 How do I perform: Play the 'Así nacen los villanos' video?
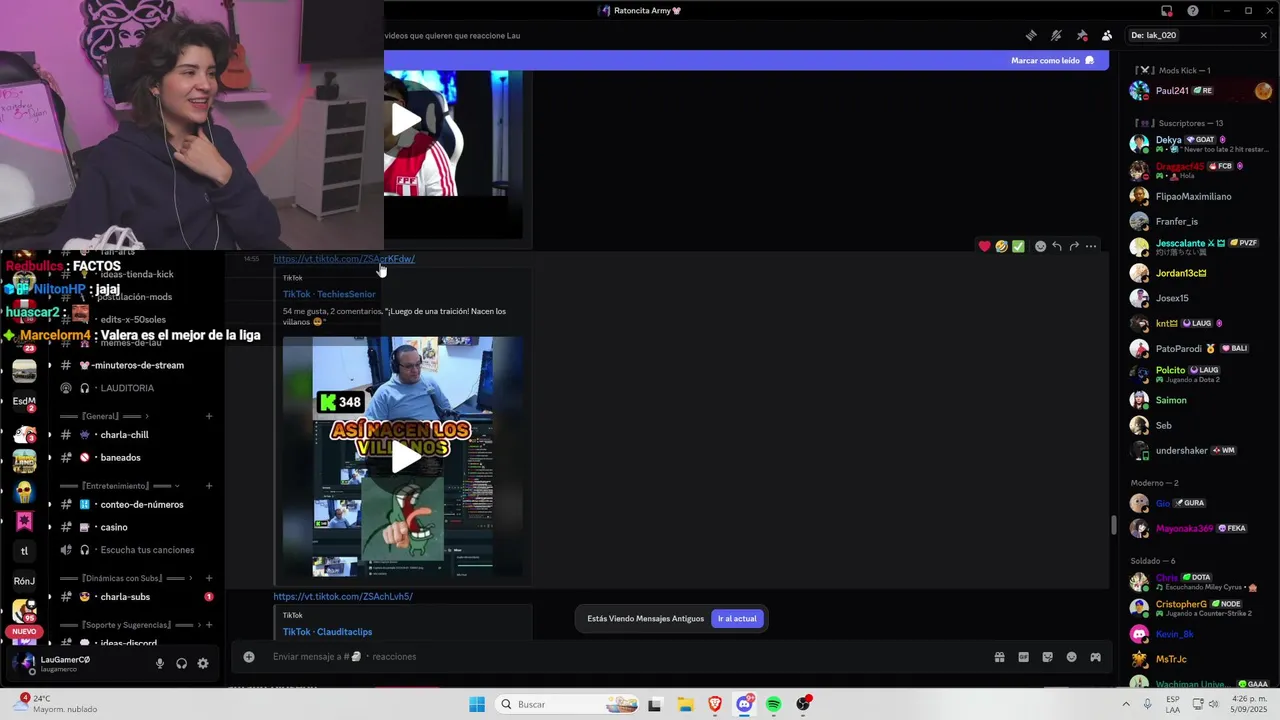(405, 457)
